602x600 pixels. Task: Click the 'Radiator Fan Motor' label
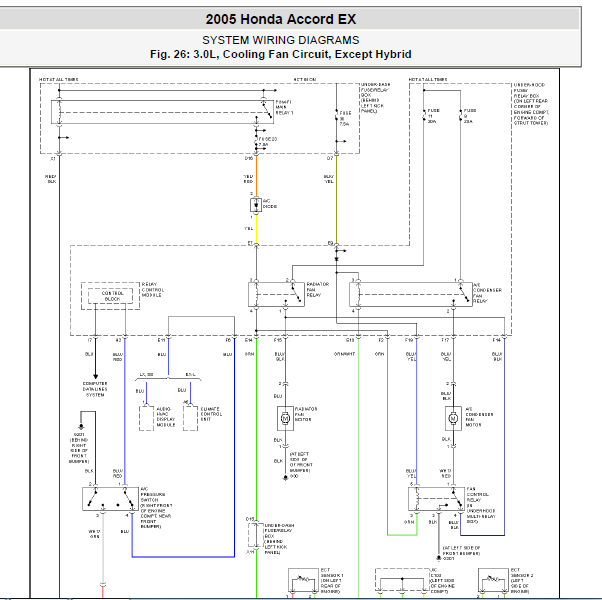pos(306,414)
